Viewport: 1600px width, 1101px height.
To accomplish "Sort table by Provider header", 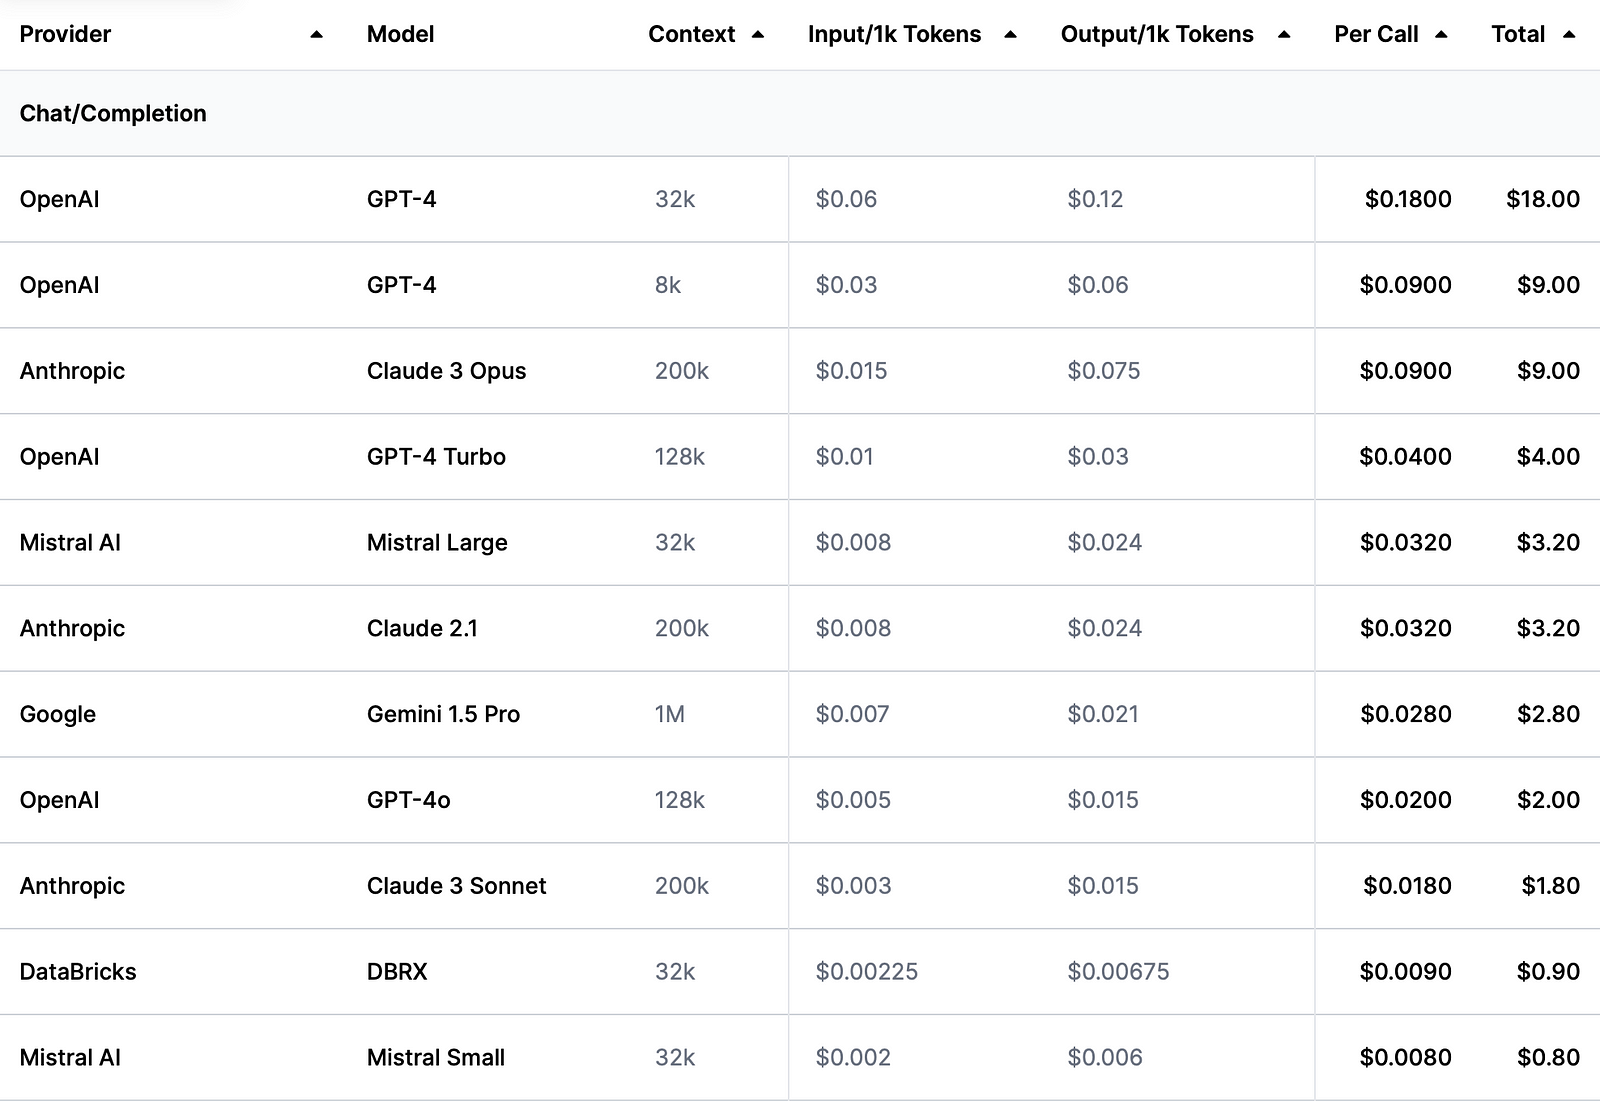I will (65, 35).
